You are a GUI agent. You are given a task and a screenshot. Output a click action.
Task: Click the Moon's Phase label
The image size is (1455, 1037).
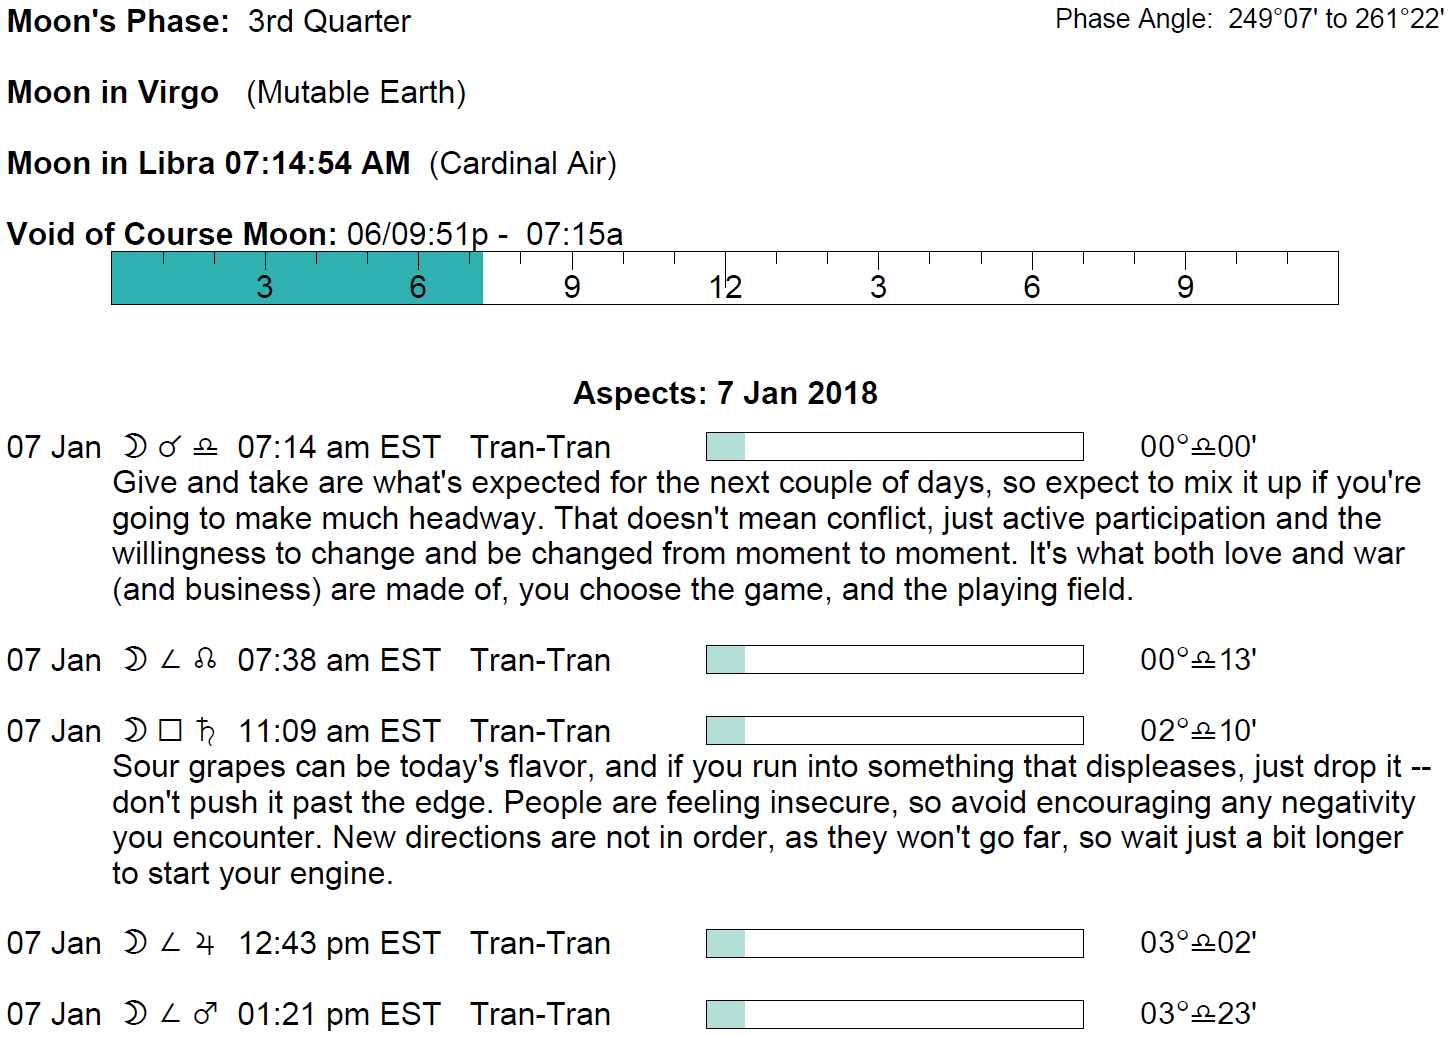point(118,21)
